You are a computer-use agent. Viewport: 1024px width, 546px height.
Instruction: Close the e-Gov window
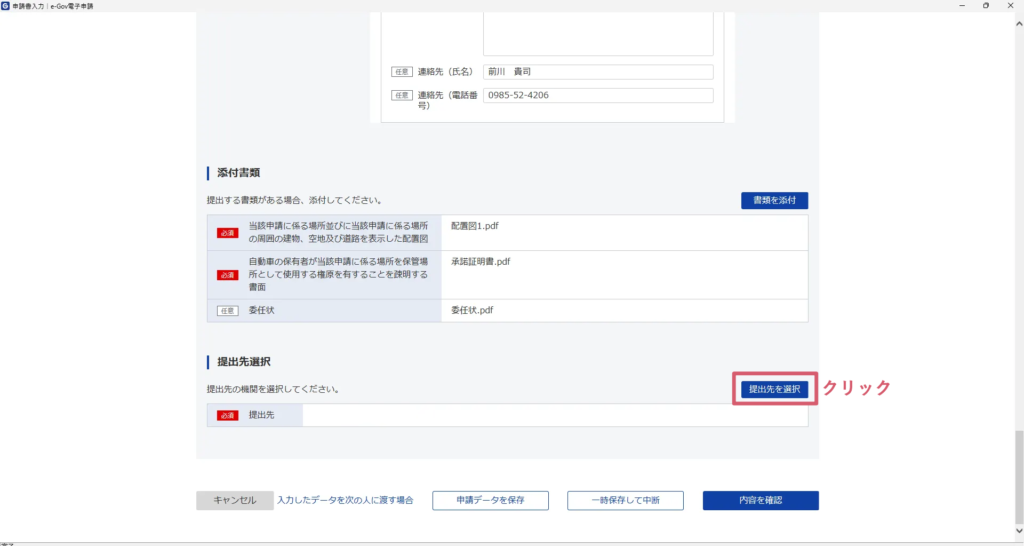(x=1012, y=6)
